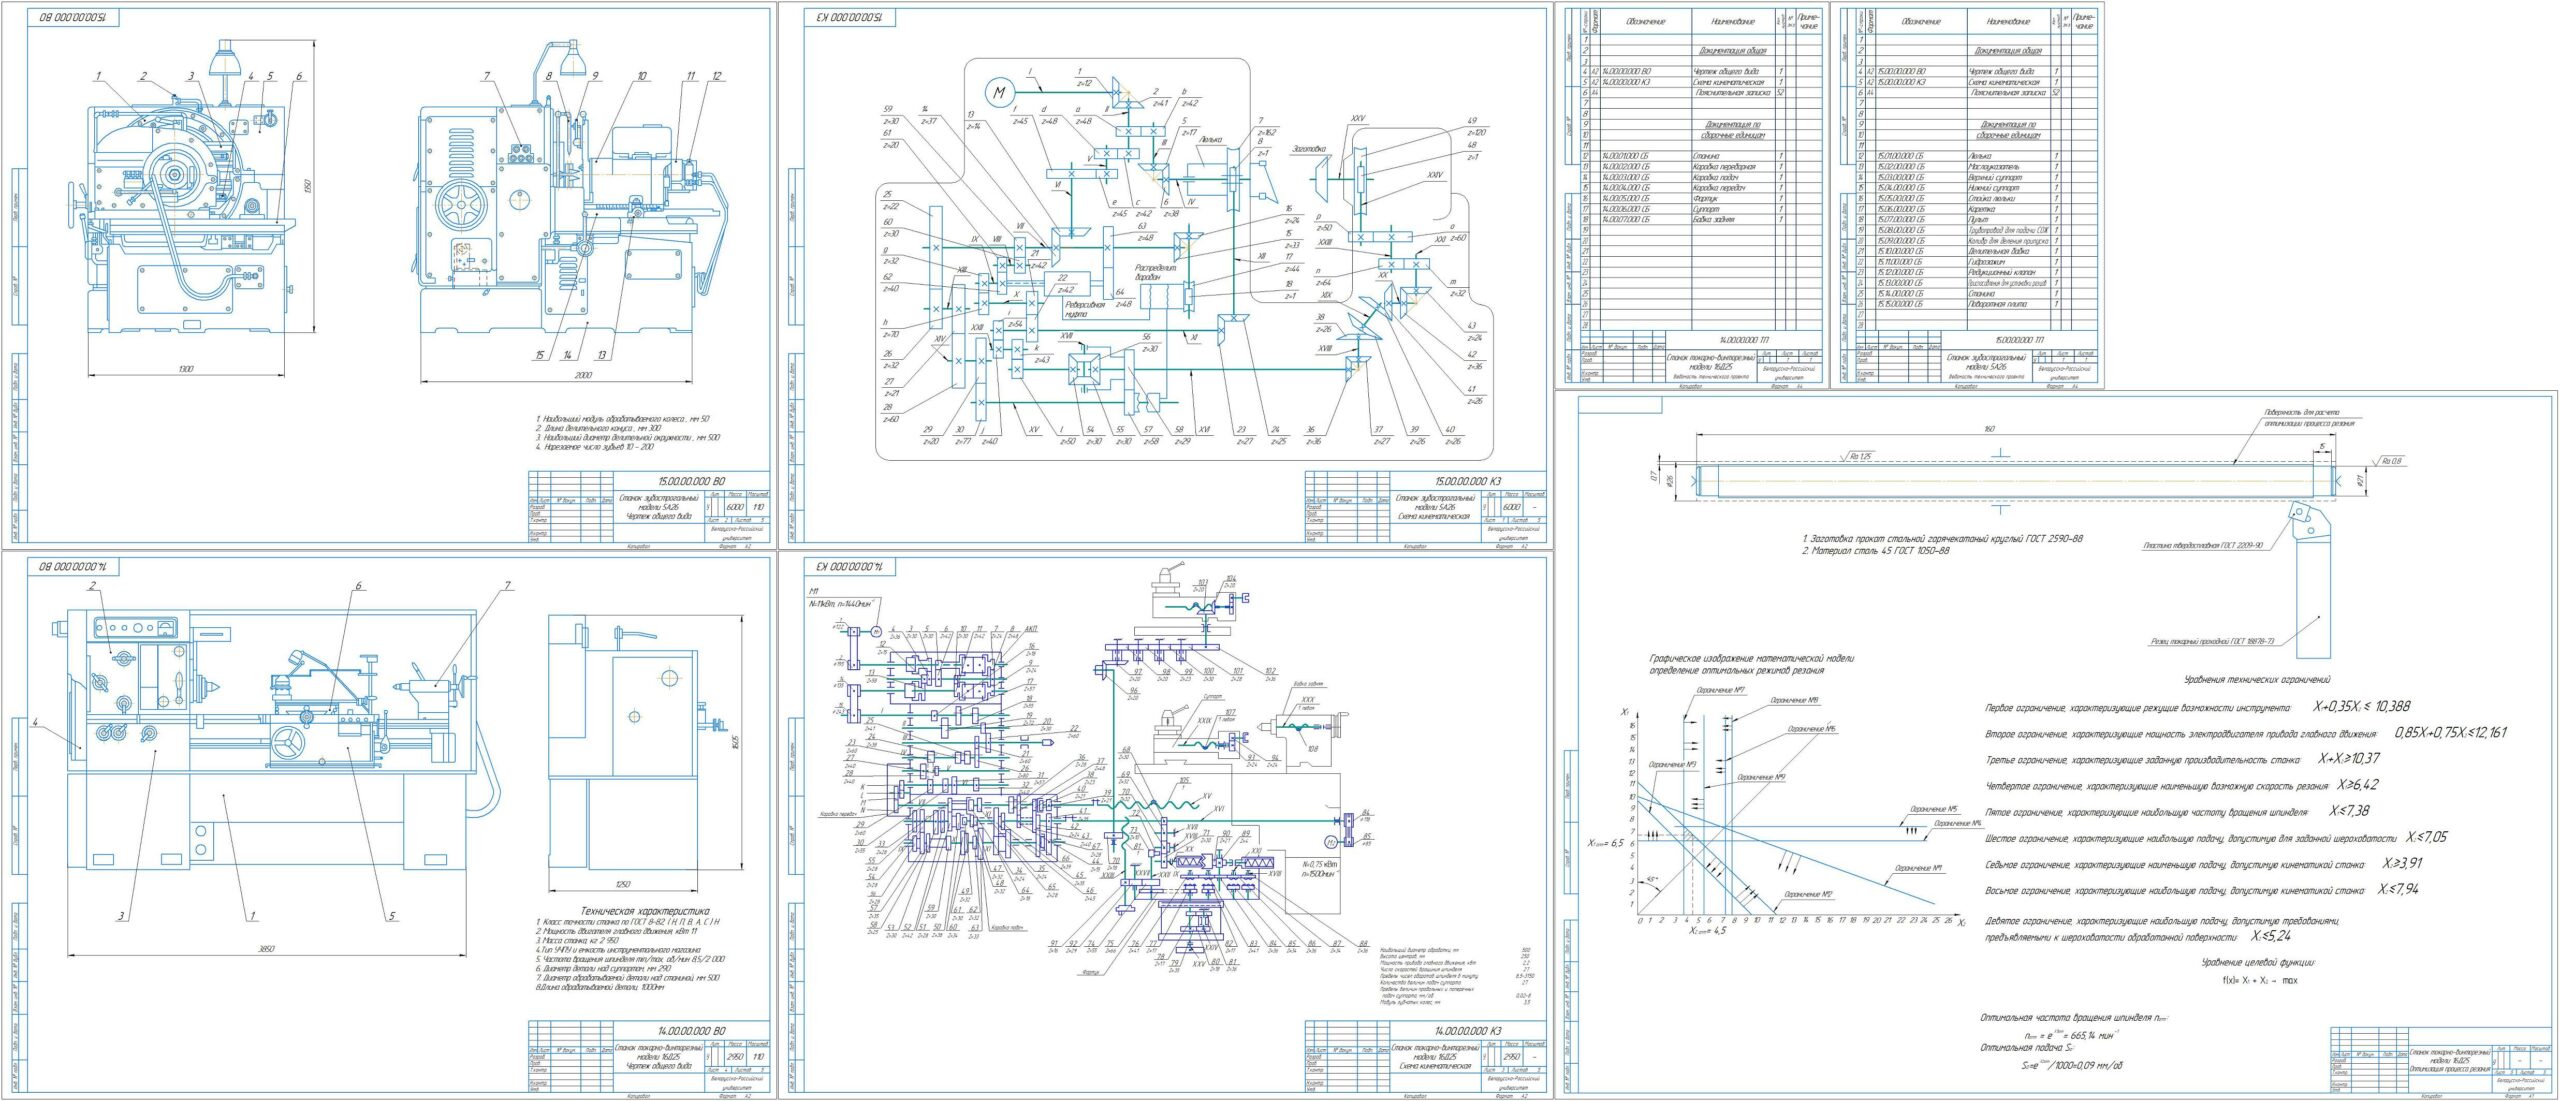Image resolution: width=2560 pixels, height=1101 pixels.
Task: Click dimension "1300" under 5А26 front view
Action: pyautogui.click(x=186, y=369)
